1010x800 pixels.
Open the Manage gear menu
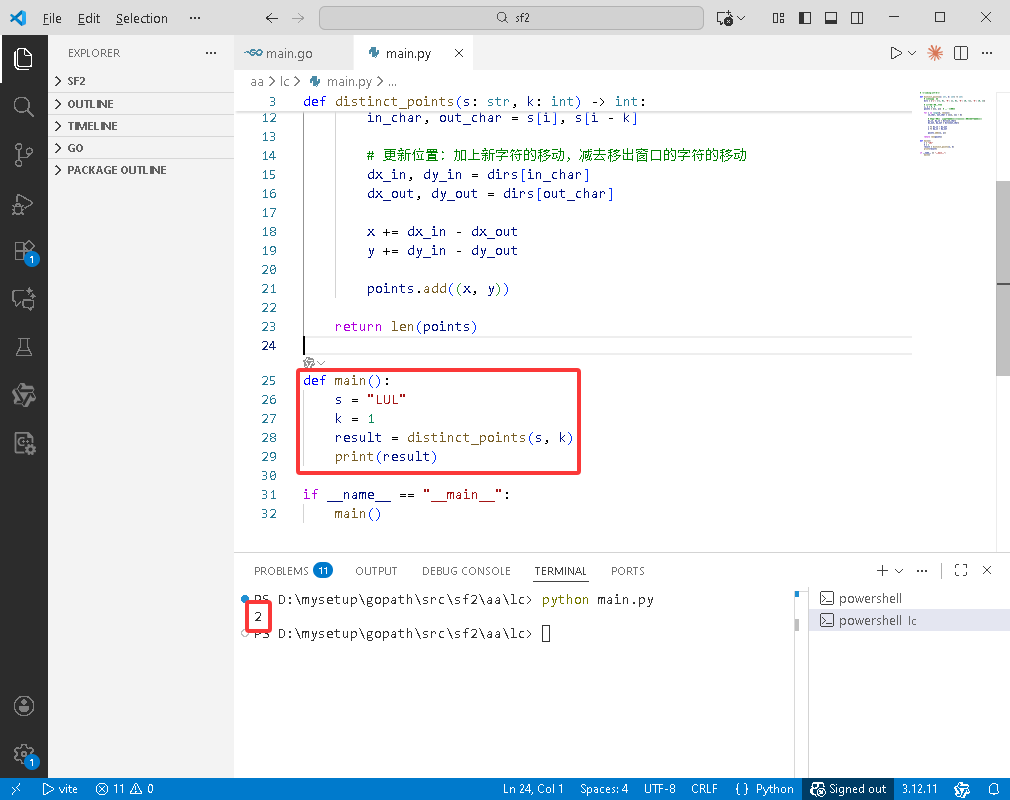click(x=24, y=755)
